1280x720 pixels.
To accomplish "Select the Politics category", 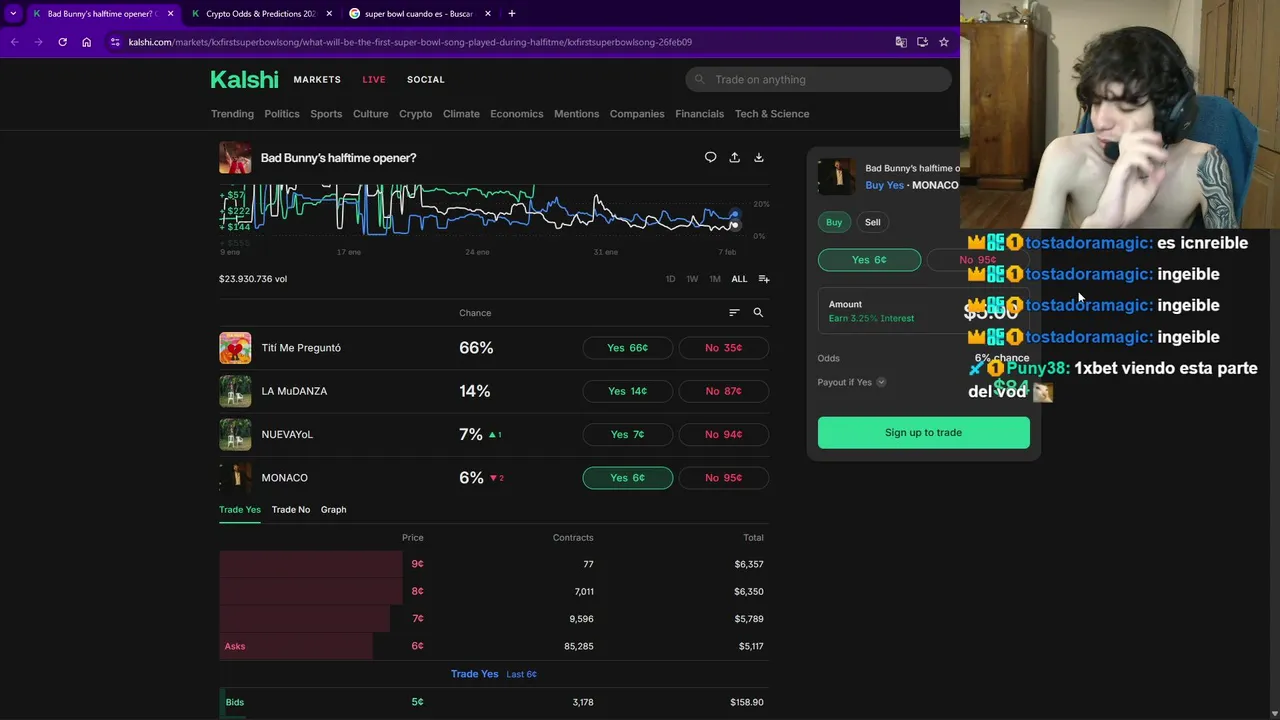I will (282, 114).
